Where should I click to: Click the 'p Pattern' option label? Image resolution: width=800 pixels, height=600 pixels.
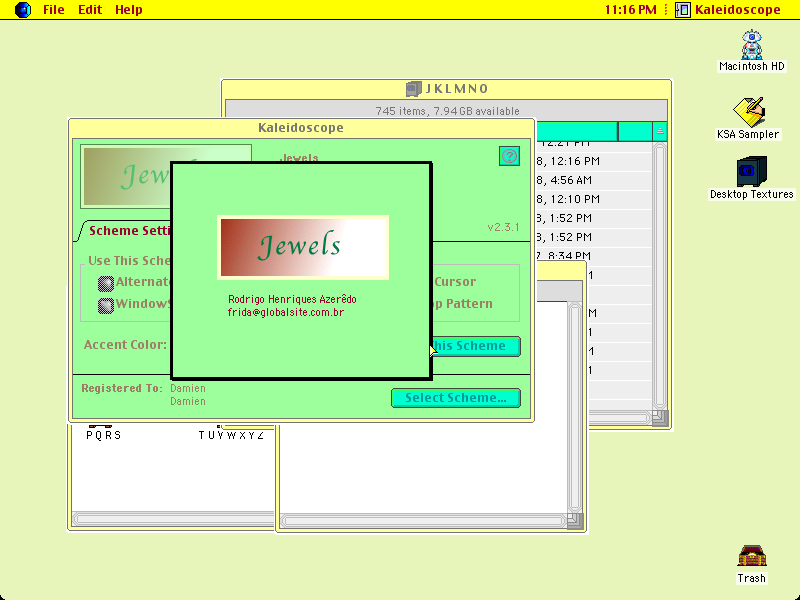463,304
